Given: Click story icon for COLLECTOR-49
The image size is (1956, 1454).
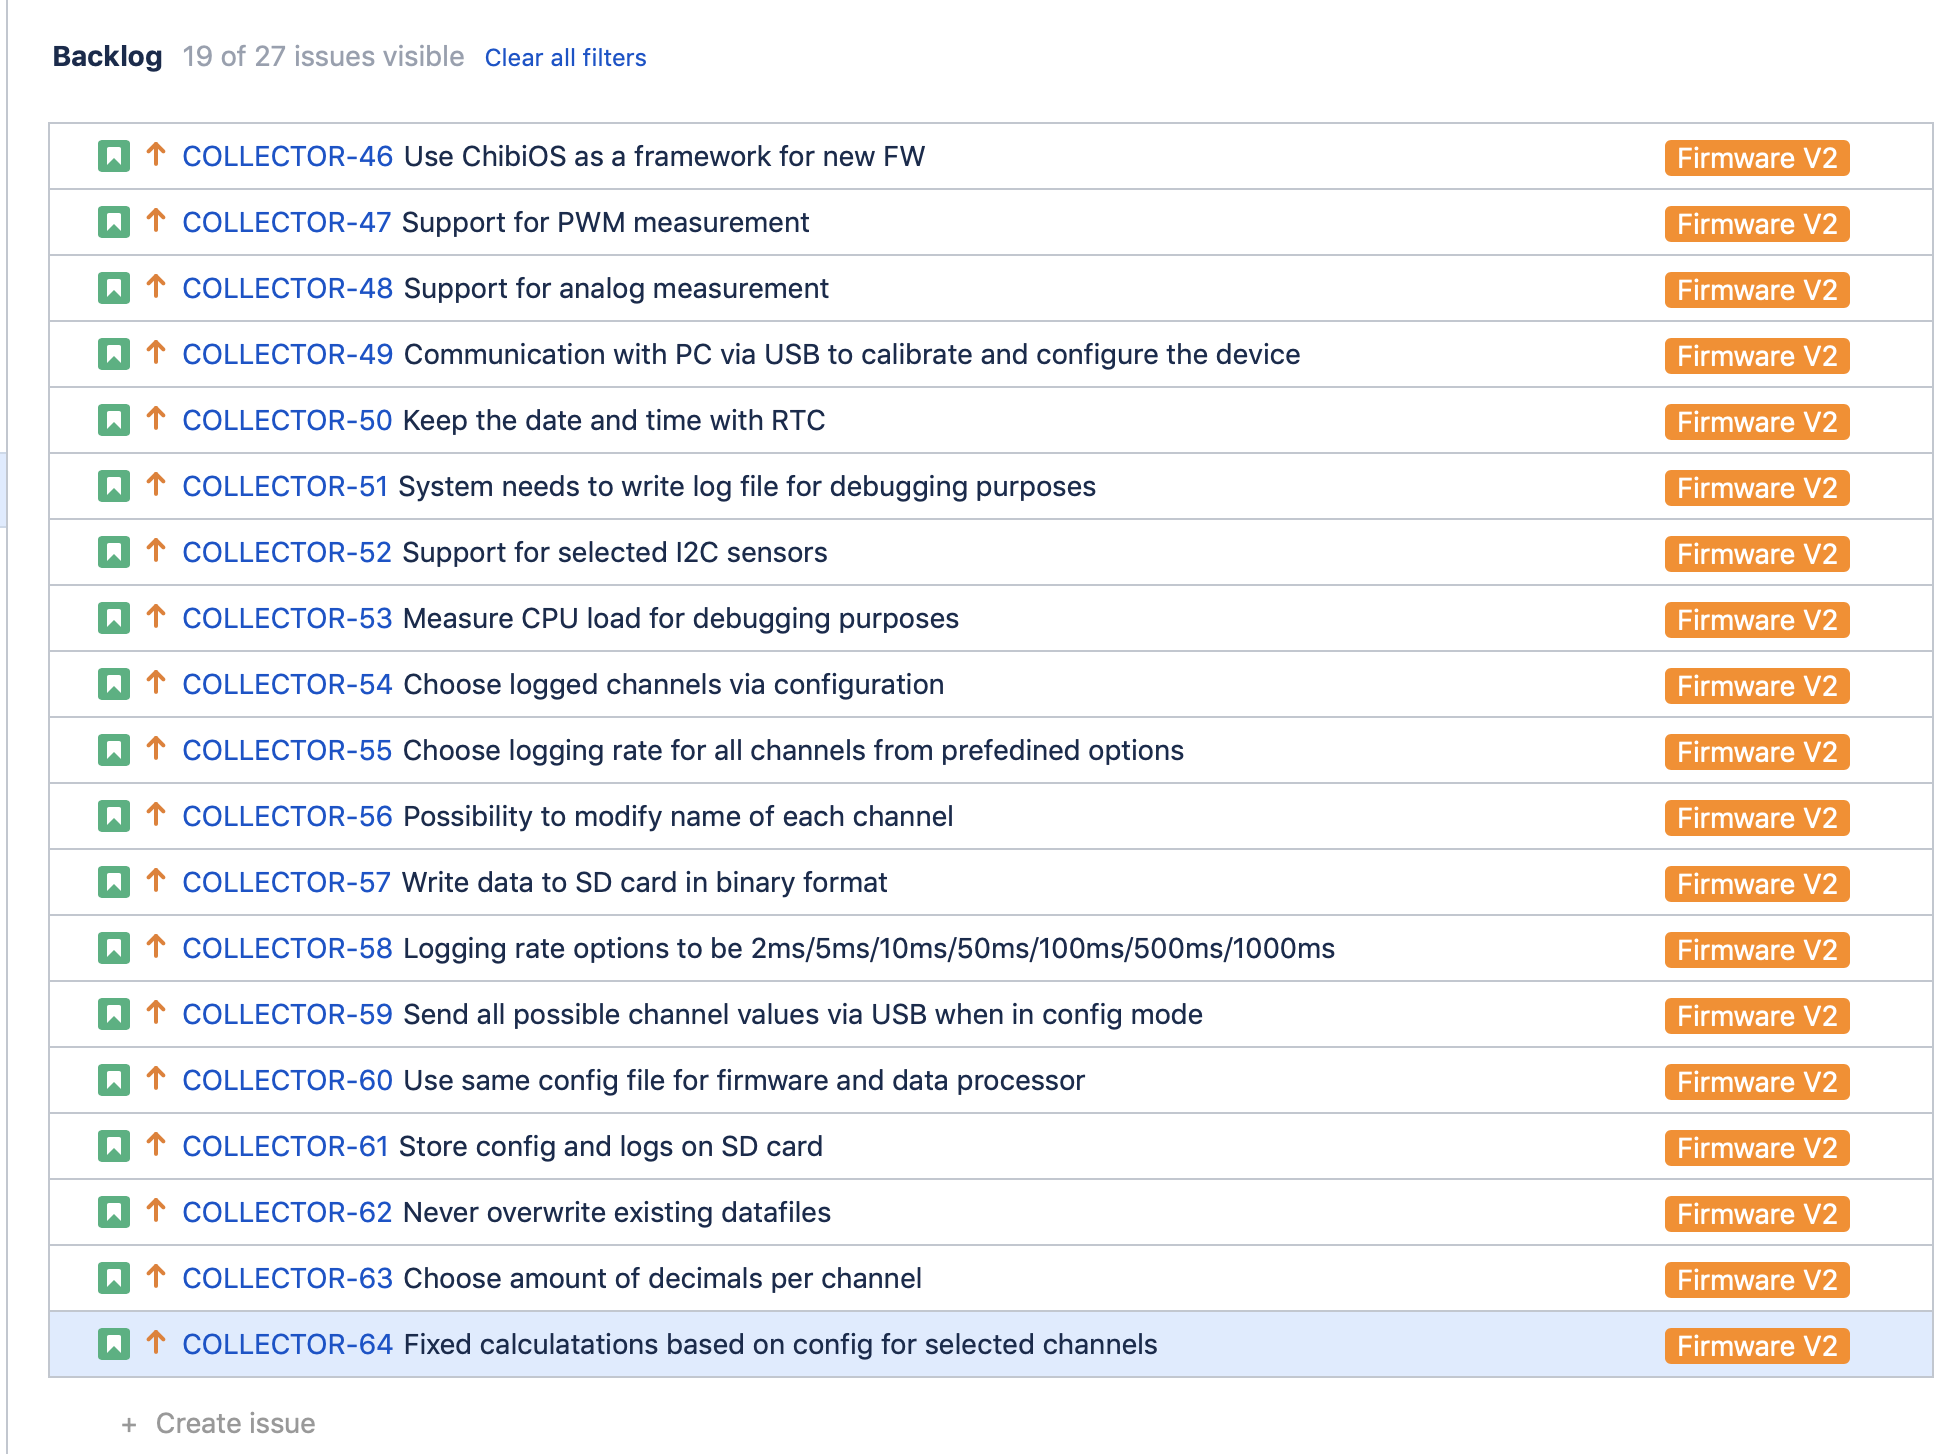Looking at the screenshot, I should pos(114,355).
